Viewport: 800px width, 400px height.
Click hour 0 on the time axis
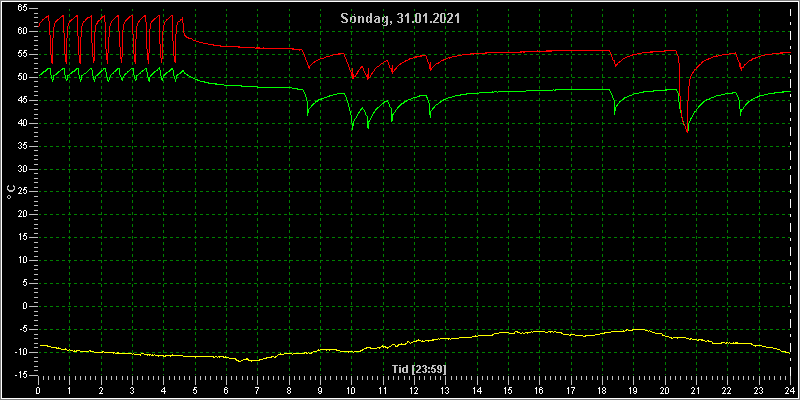click(38, 391)
